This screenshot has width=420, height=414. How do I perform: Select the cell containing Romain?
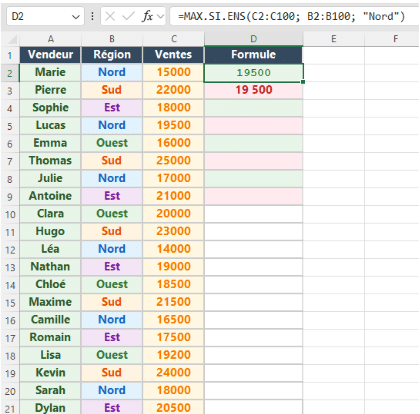coord(50,337)
